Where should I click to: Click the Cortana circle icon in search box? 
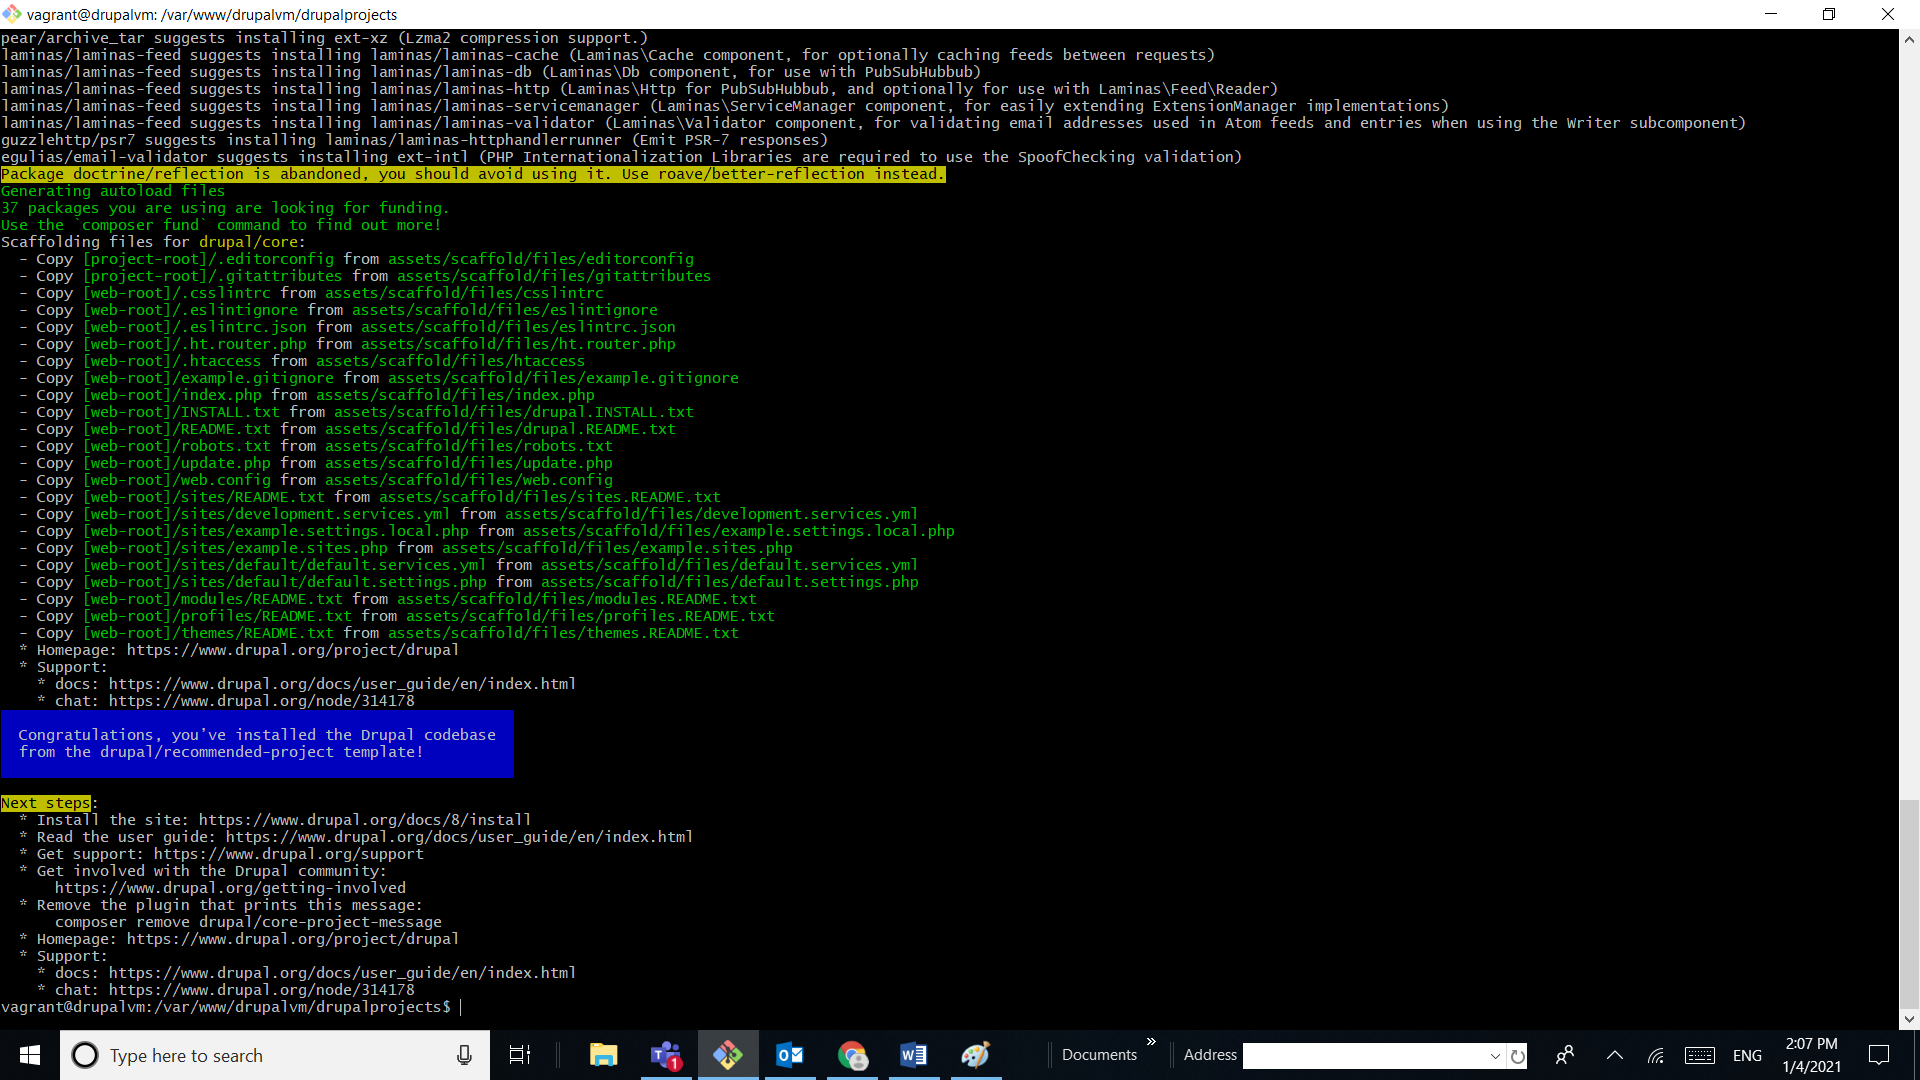pyautogui.click(x=85, y=1055)
